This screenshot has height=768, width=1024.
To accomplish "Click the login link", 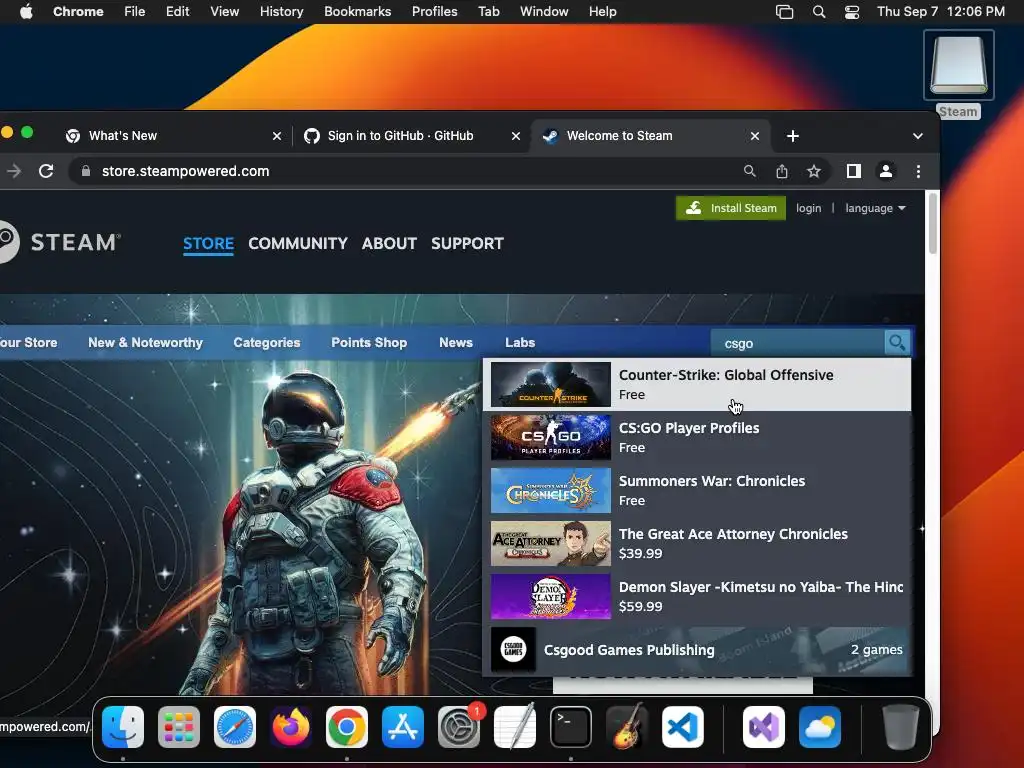I will coord(808,208).
